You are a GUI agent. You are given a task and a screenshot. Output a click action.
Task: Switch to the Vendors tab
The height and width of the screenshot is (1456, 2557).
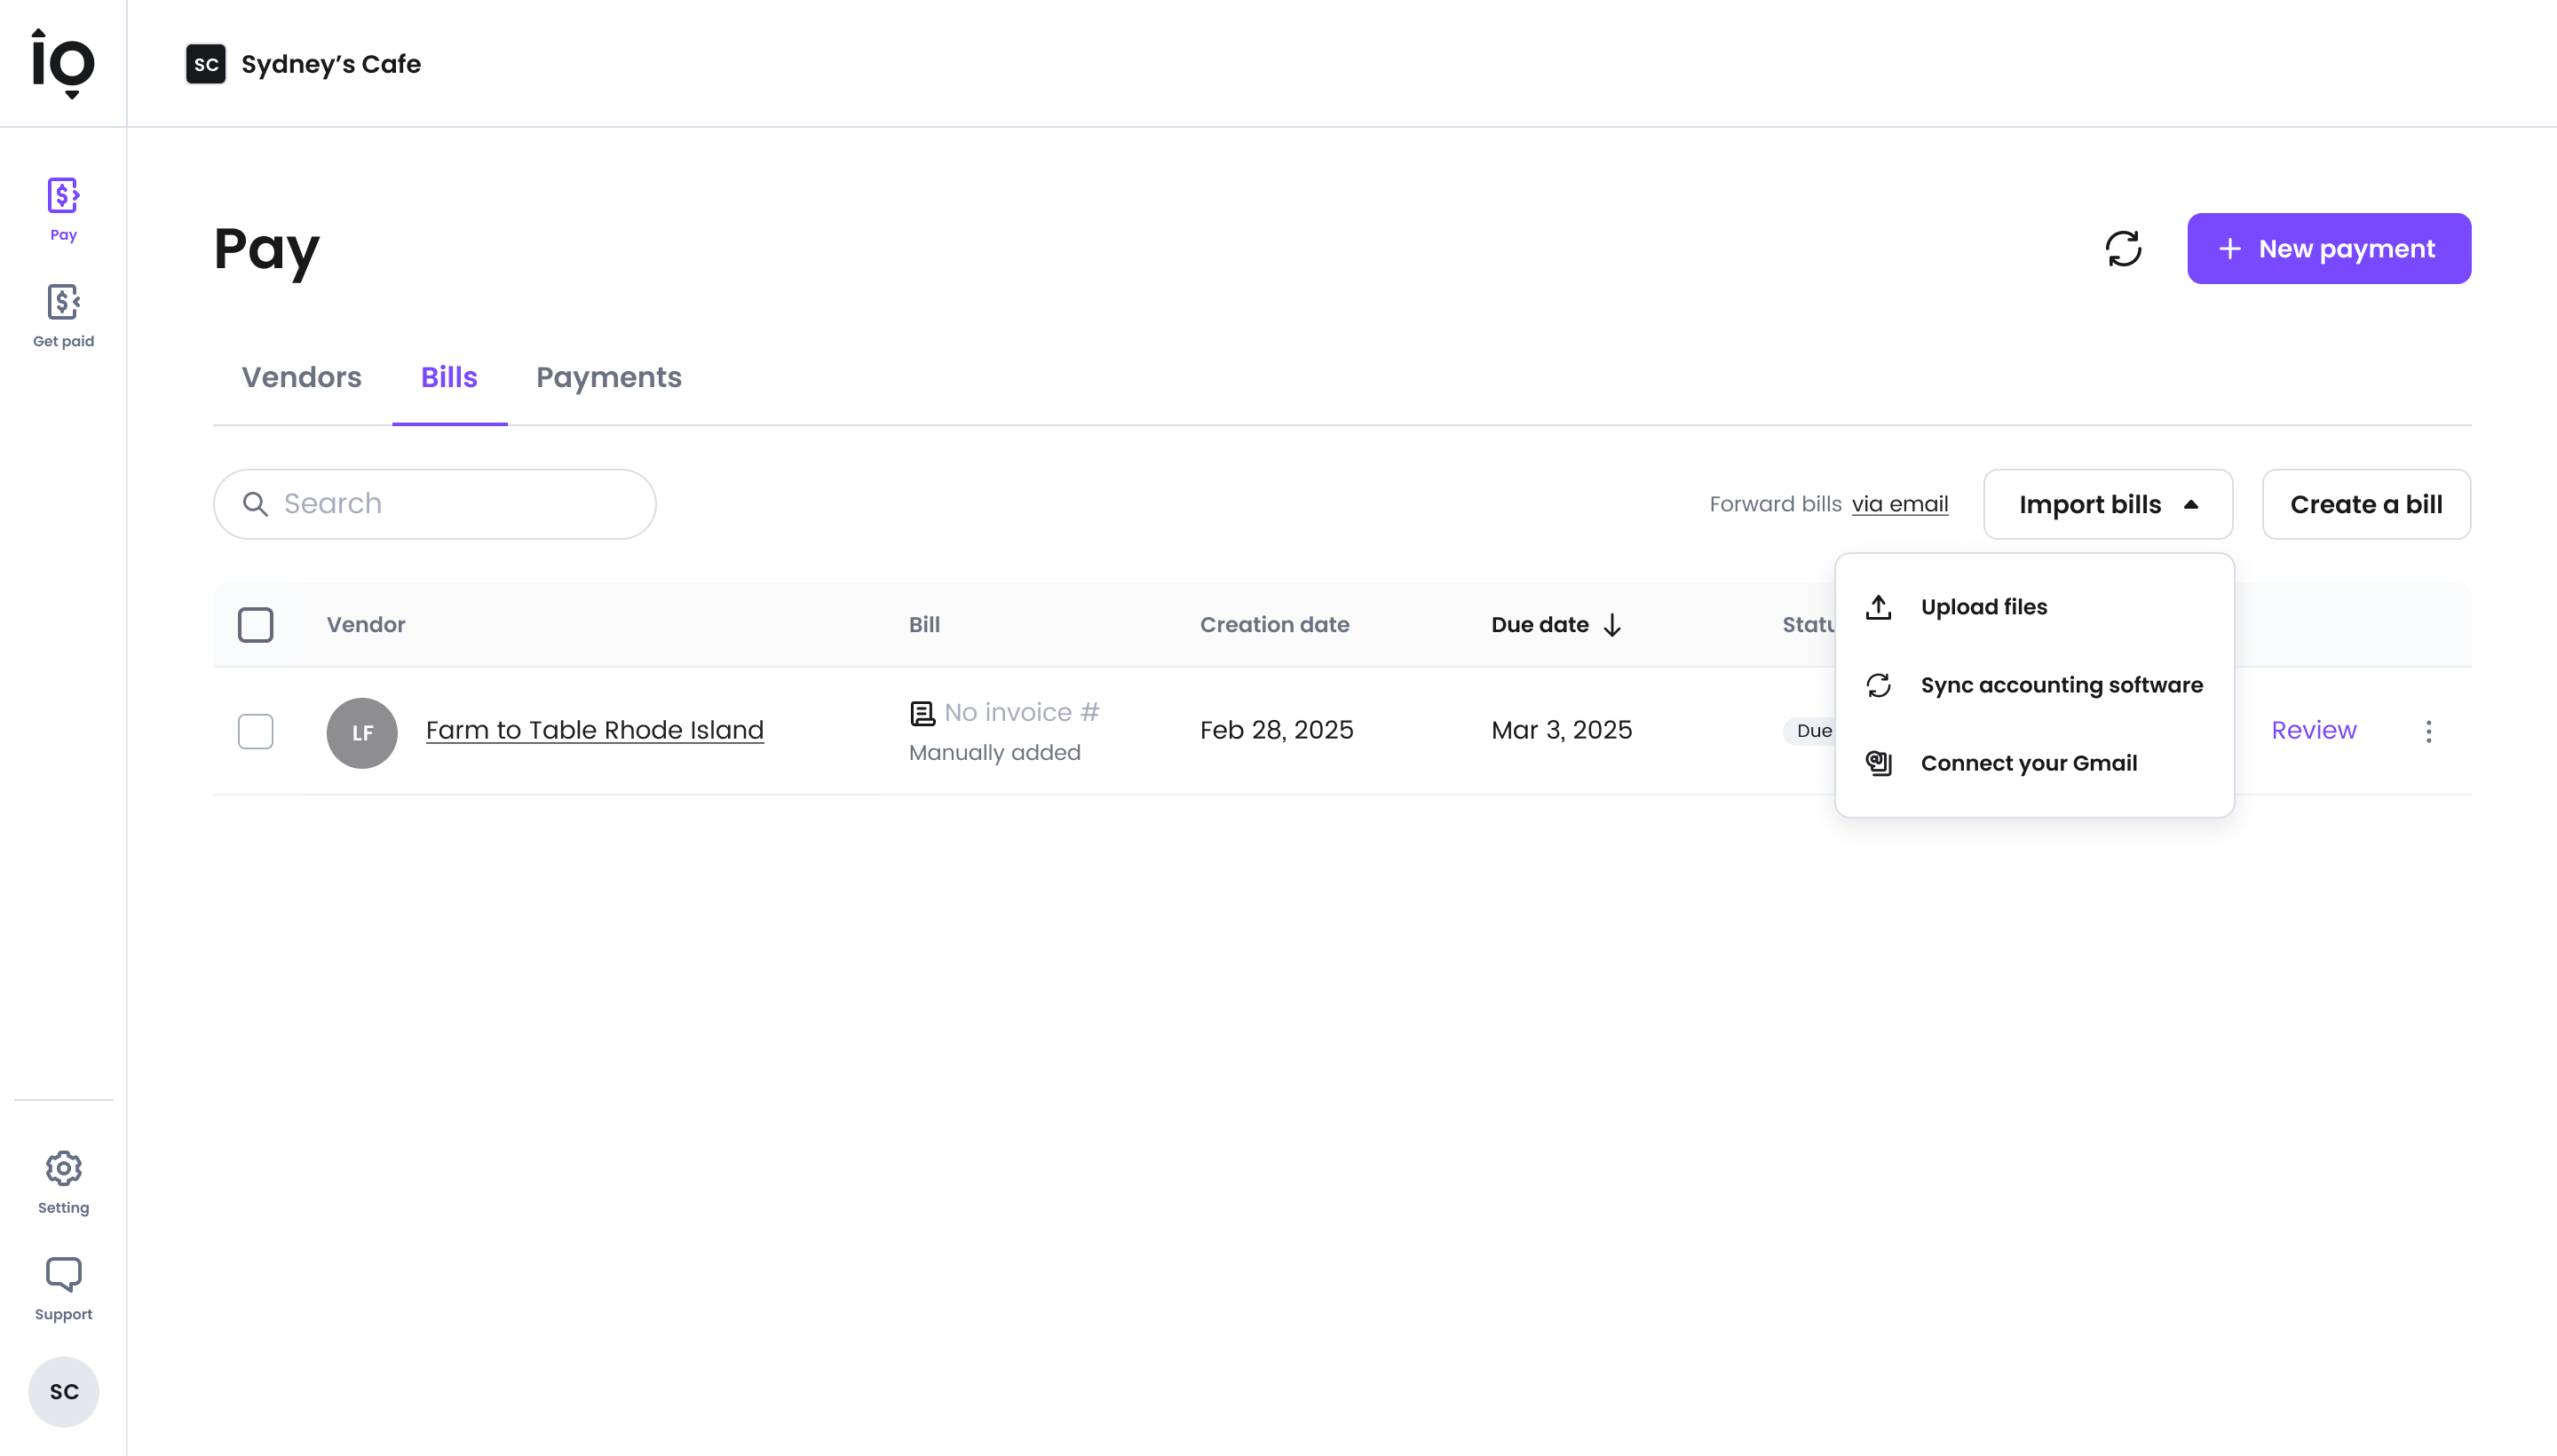tap(301, 377)
